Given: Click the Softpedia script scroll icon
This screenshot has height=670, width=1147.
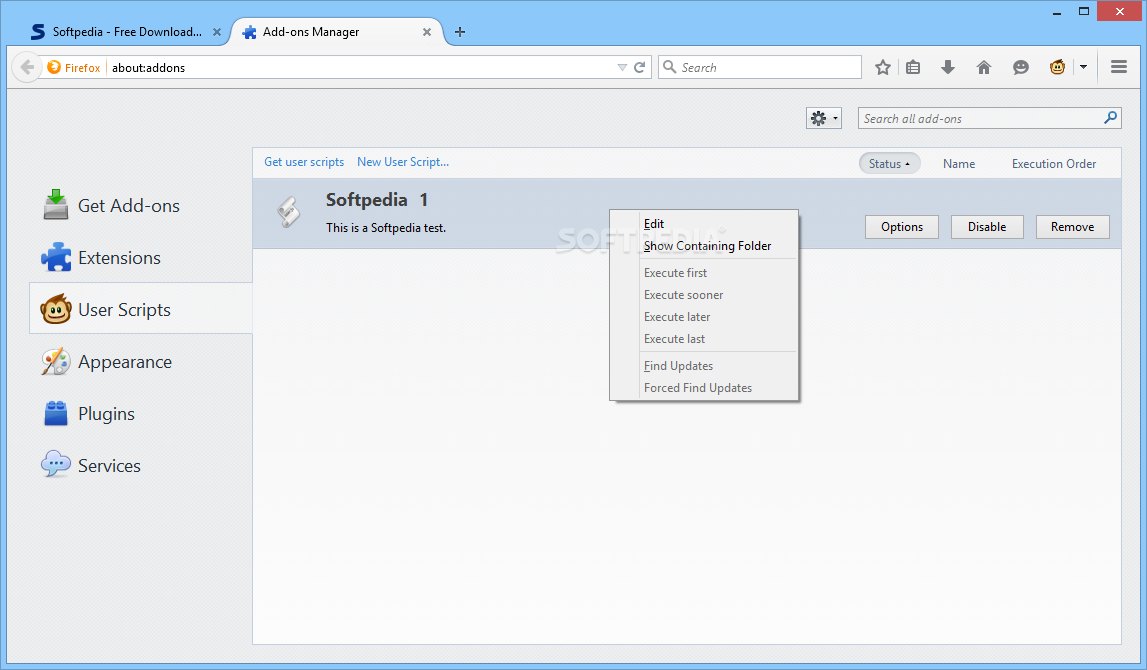Looking at the screenshot, I should [288, 212].
